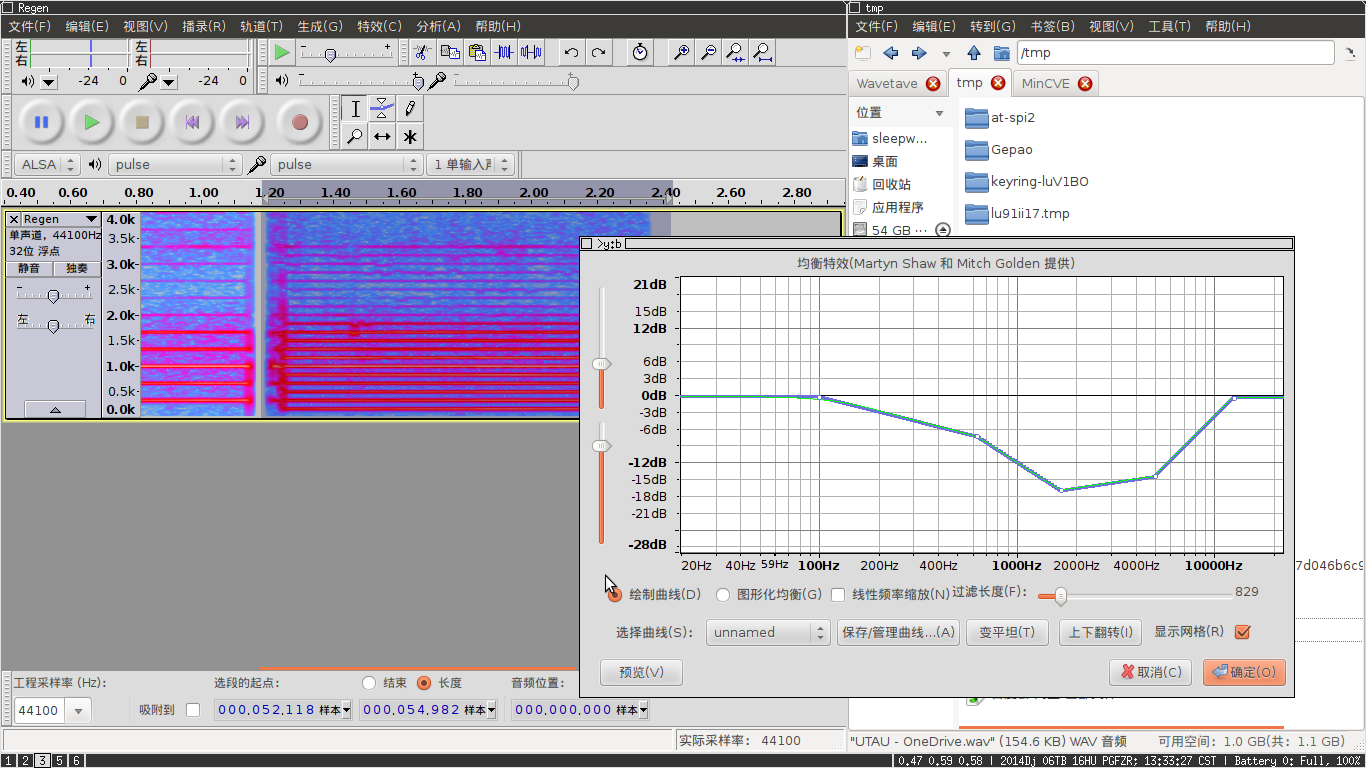Viewport: 1366px width, 768px height.
Task: Select the 绘制曲线(D) radio button
Action: click(x=615, y=595)
